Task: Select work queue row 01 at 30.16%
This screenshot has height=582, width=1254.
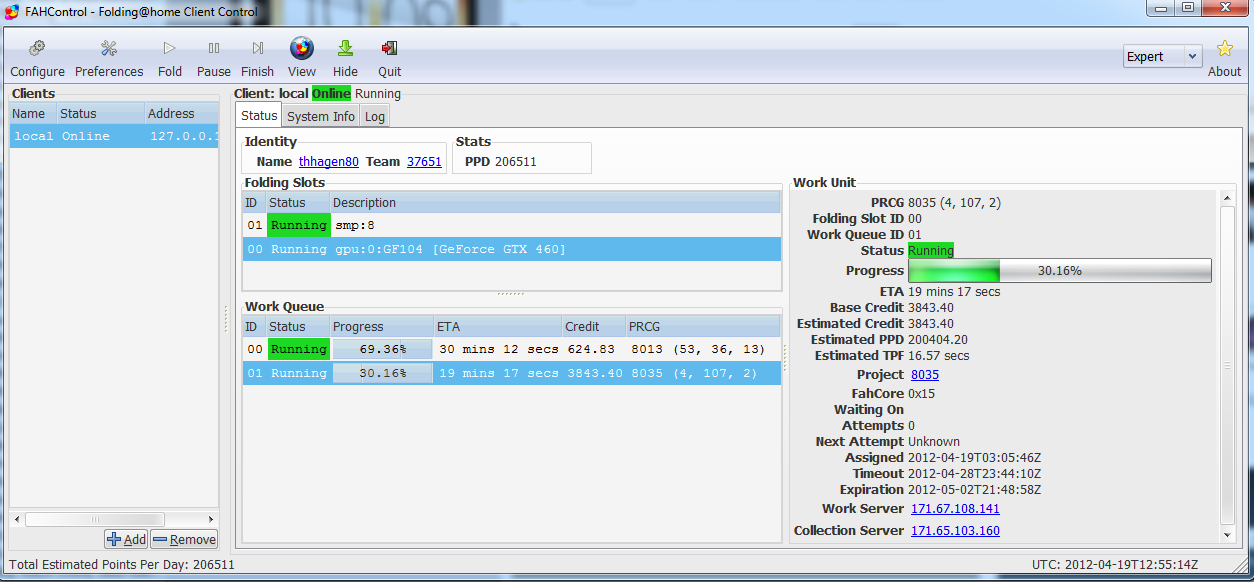Action: pyautogui.click(x=511, y=373)
